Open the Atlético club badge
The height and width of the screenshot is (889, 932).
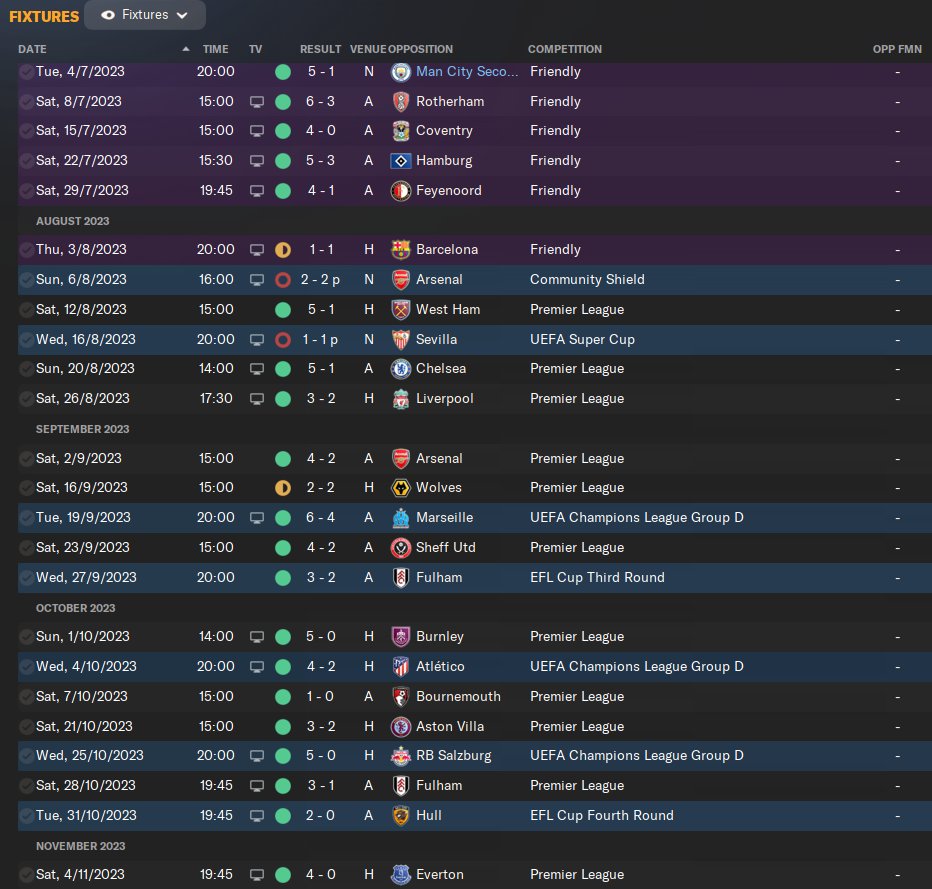coord(401,667)
